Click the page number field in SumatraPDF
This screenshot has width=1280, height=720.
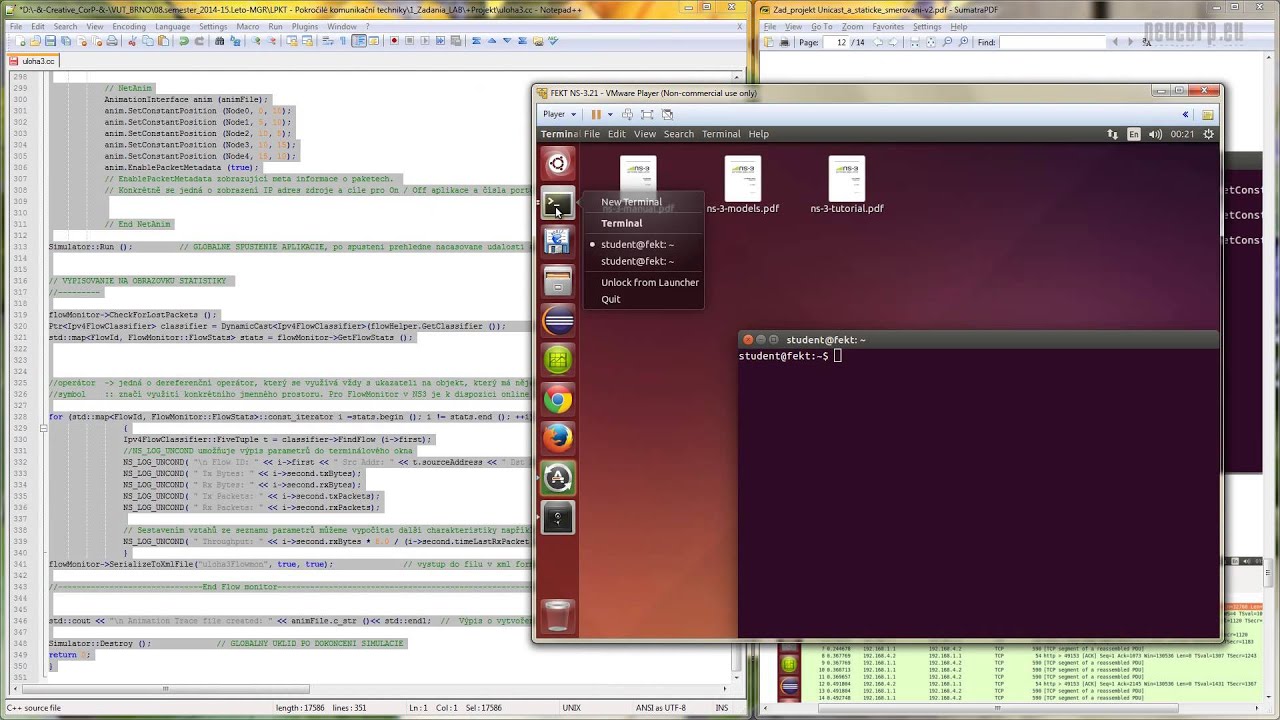point(837,42)
